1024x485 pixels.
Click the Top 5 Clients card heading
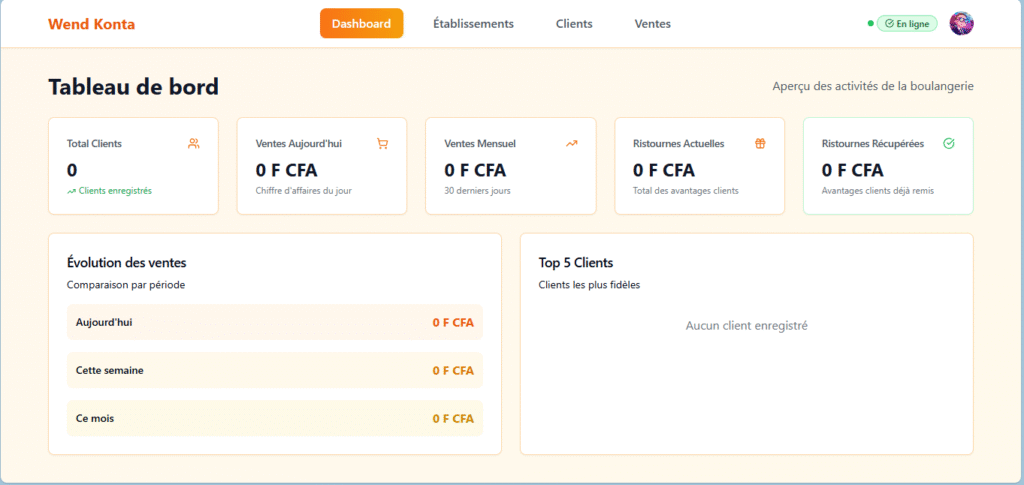point(575,263)
